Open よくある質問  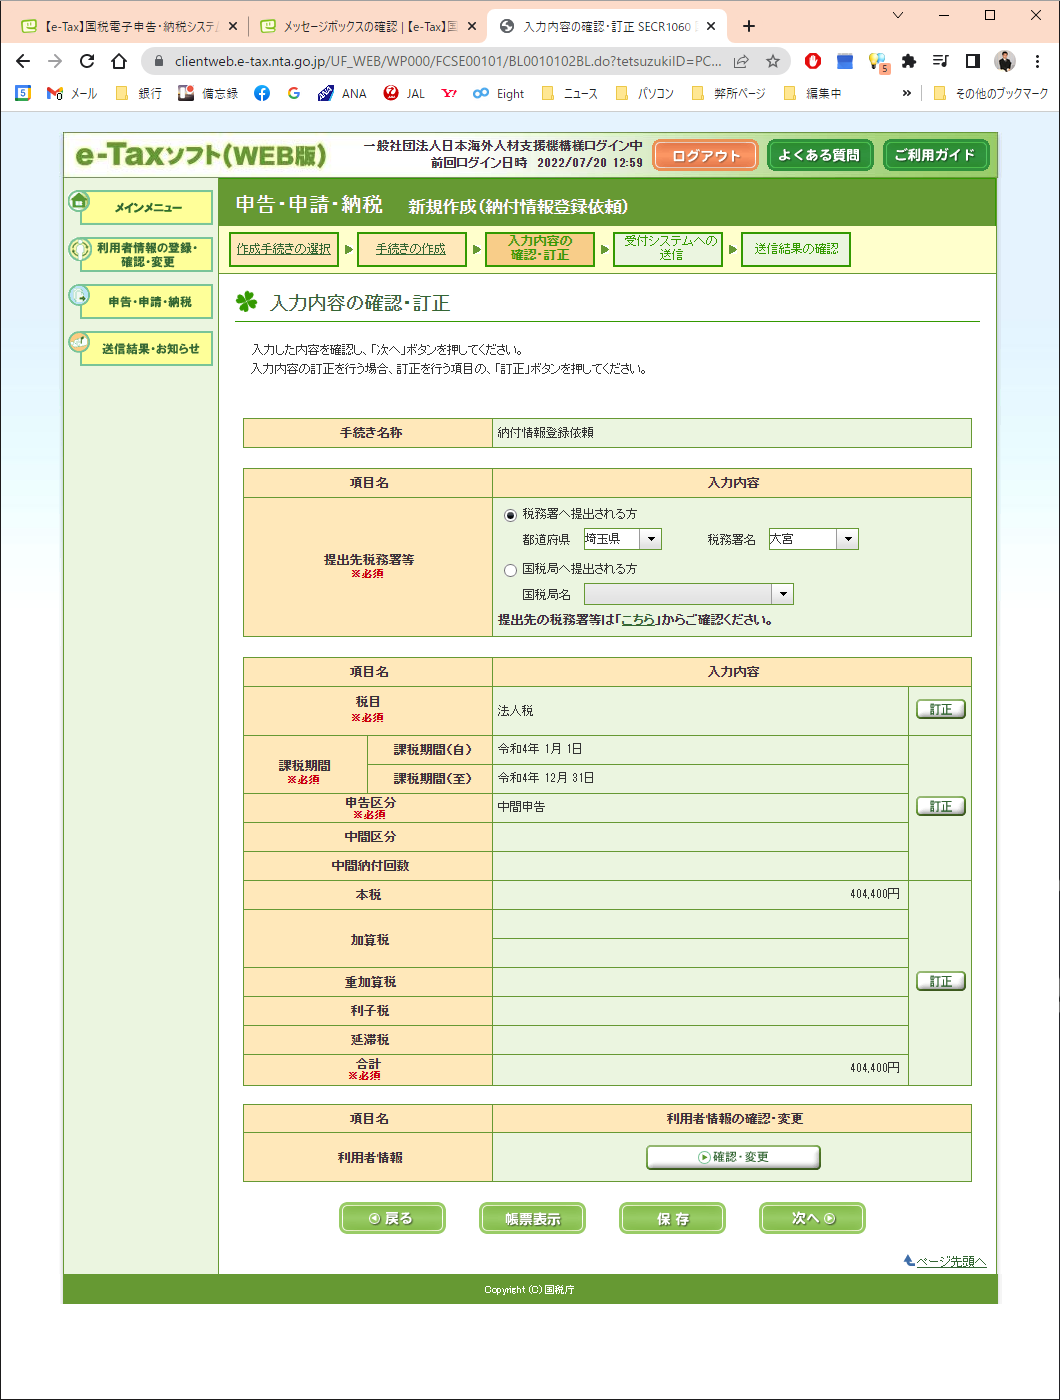[820, 156]
